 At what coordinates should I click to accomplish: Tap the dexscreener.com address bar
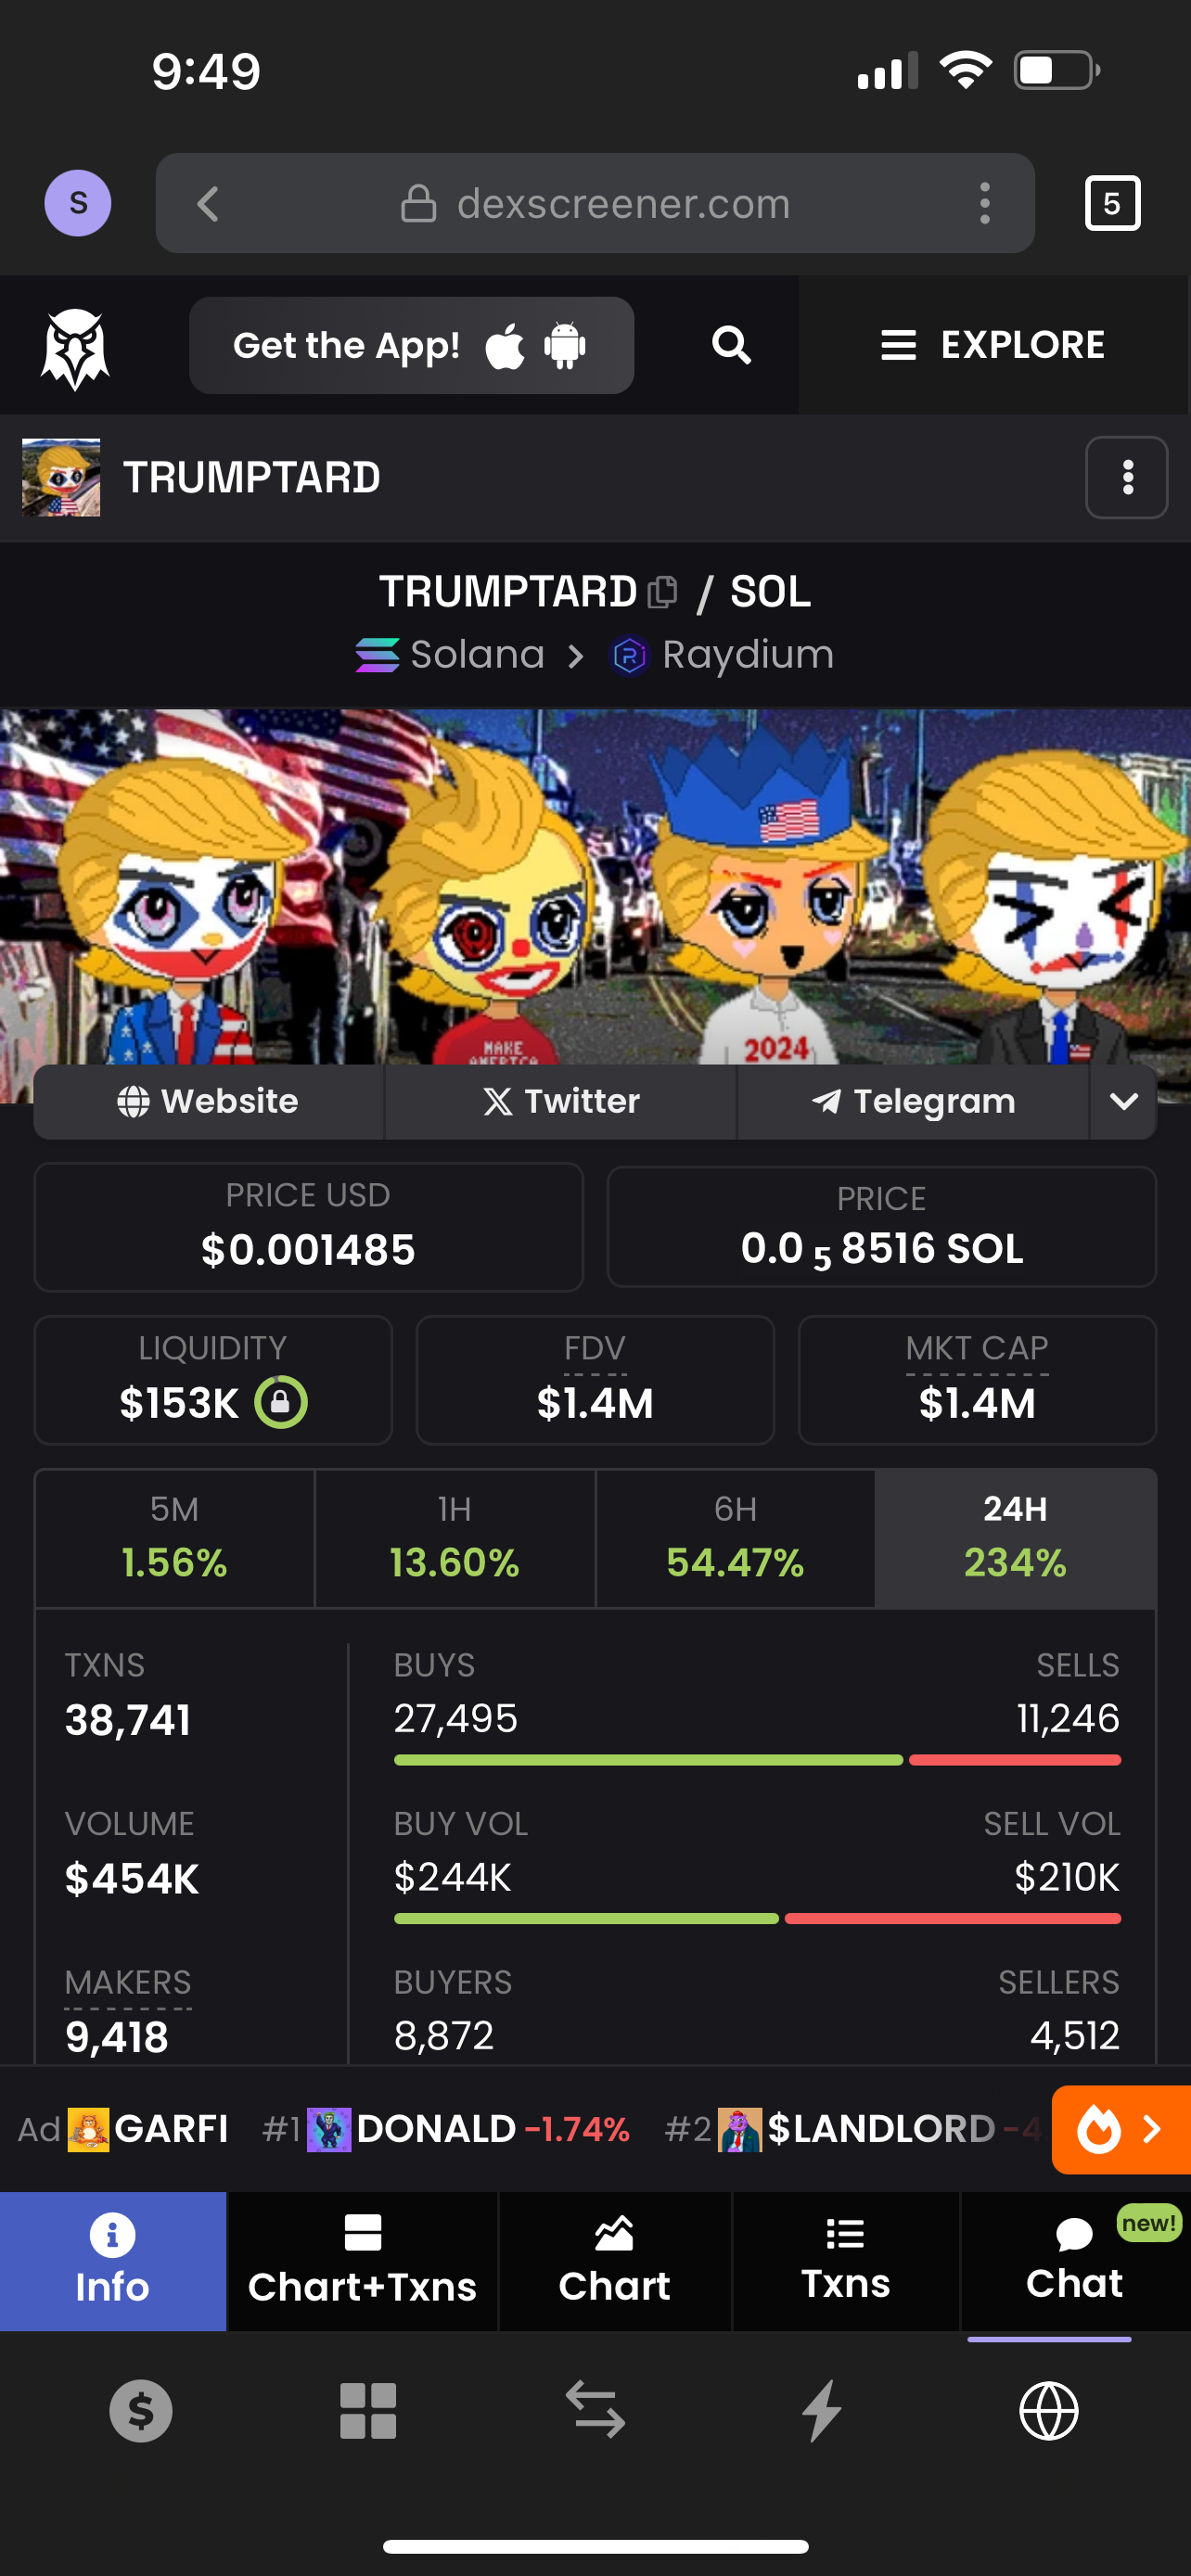pos(595,204)
